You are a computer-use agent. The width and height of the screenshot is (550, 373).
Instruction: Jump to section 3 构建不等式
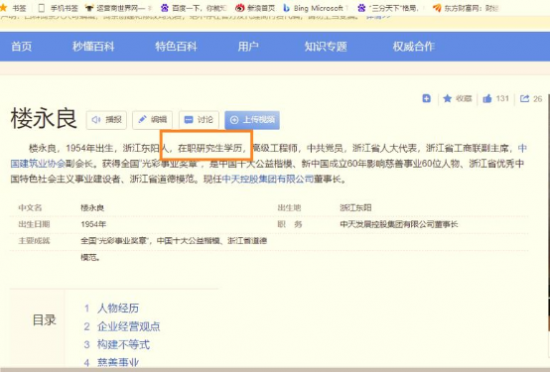123,345
